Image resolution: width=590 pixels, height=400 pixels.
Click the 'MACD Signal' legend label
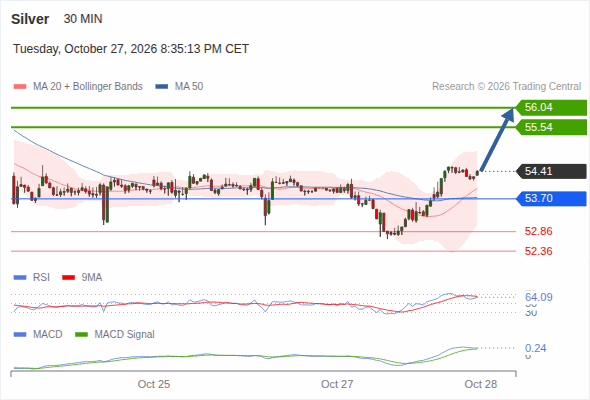[125, 335]
